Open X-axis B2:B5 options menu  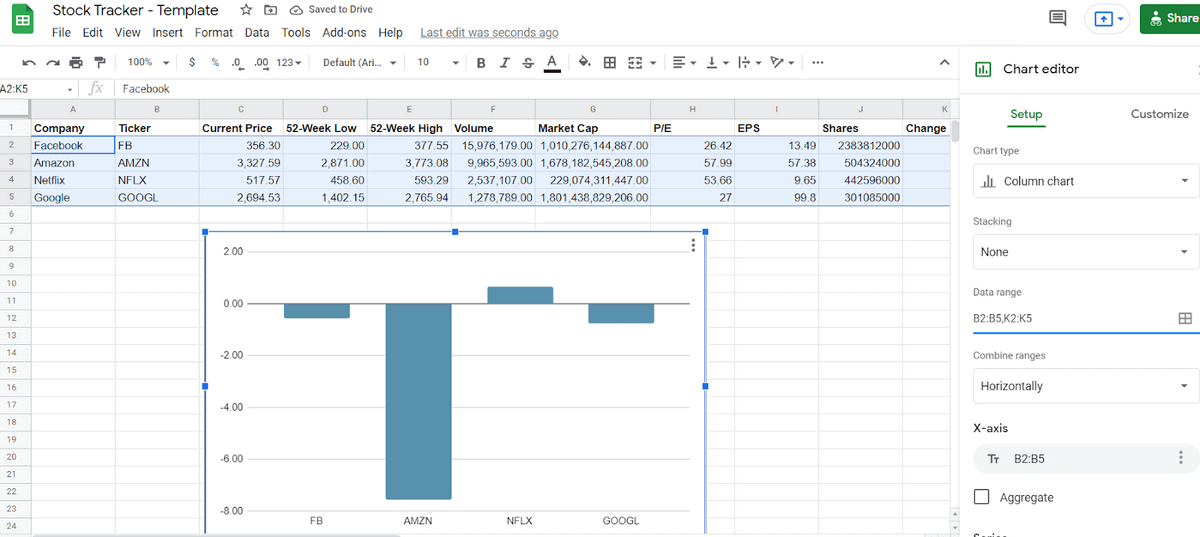pyautogui.click(x=1181, y=458)
